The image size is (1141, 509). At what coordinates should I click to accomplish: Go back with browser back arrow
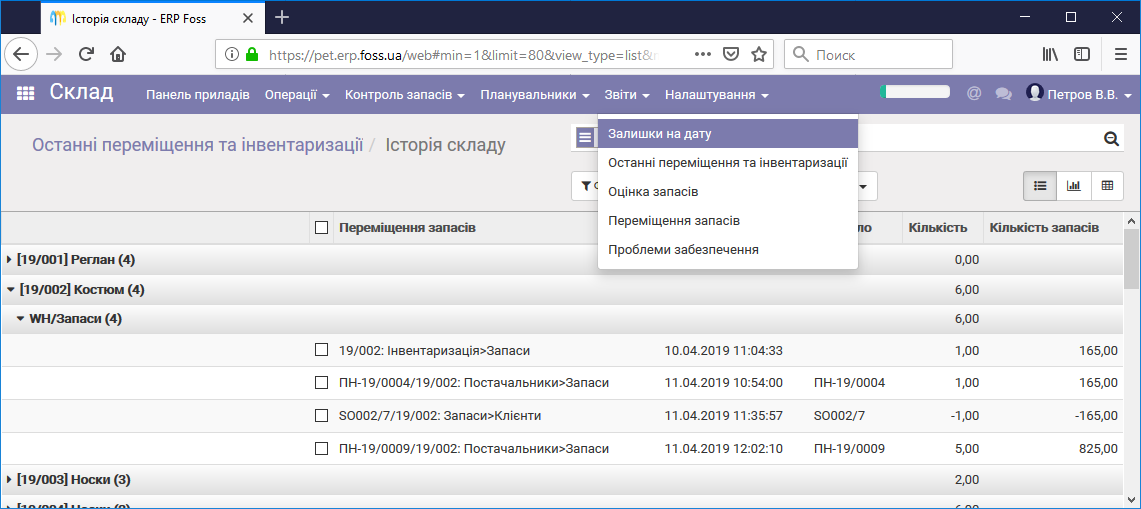point(20,54)
